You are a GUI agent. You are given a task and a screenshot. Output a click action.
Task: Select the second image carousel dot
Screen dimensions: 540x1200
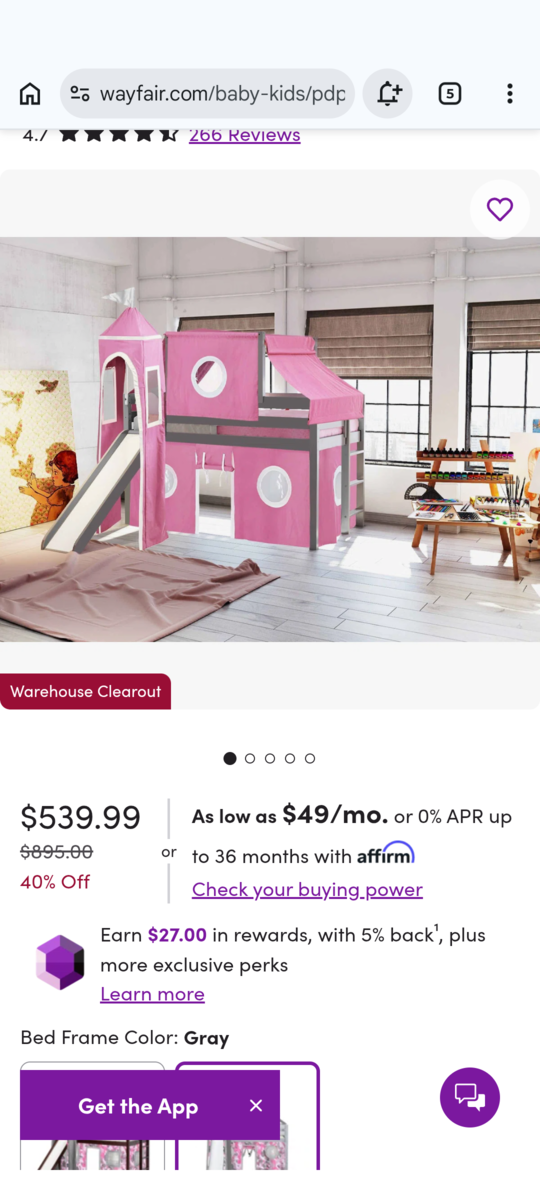(x=250, y=758)
